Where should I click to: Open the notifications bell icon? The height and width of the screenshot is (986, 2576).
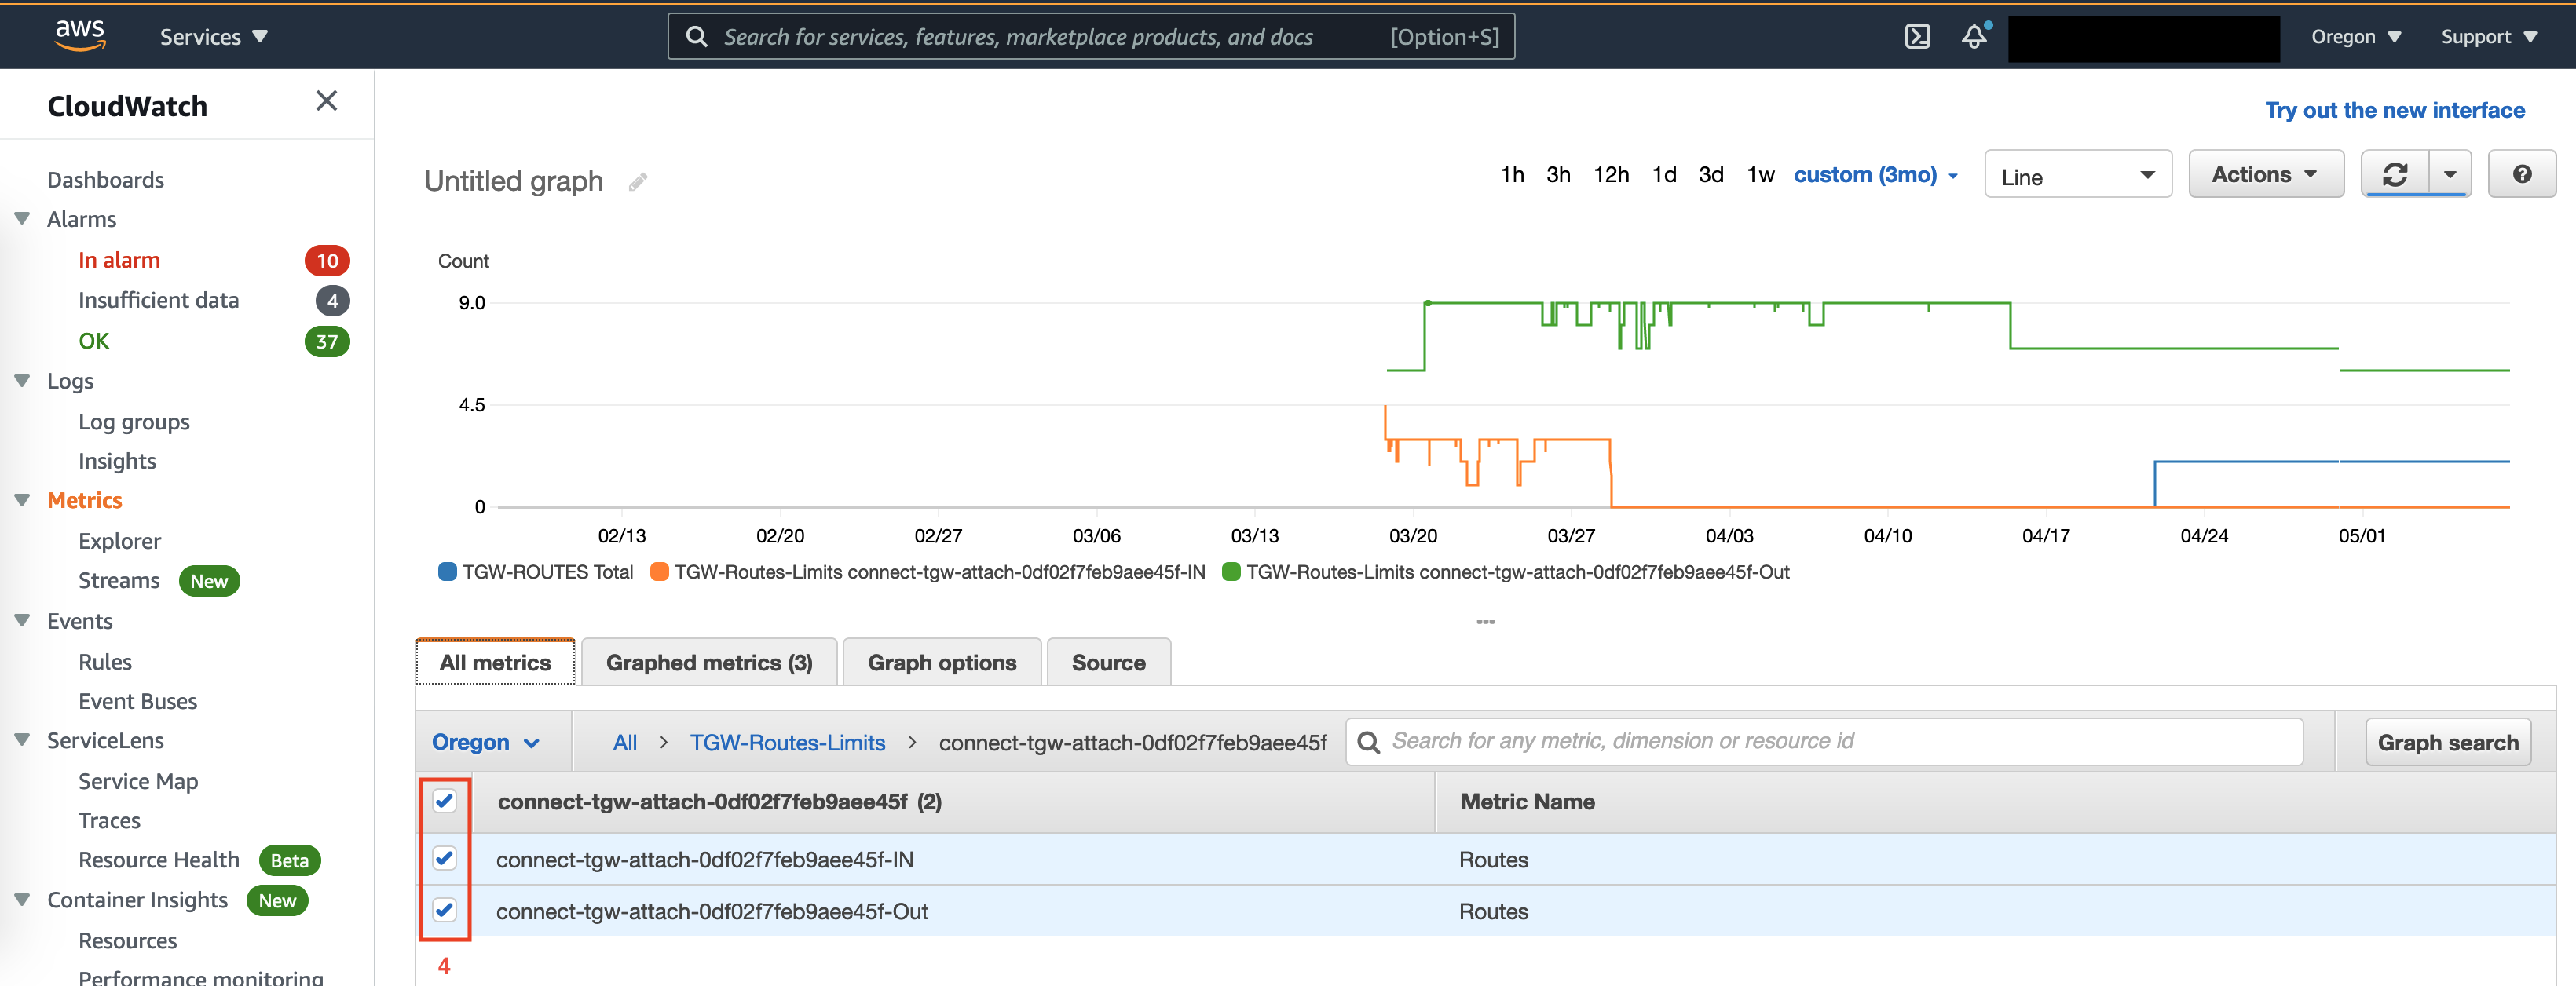tap(1974, 37)
